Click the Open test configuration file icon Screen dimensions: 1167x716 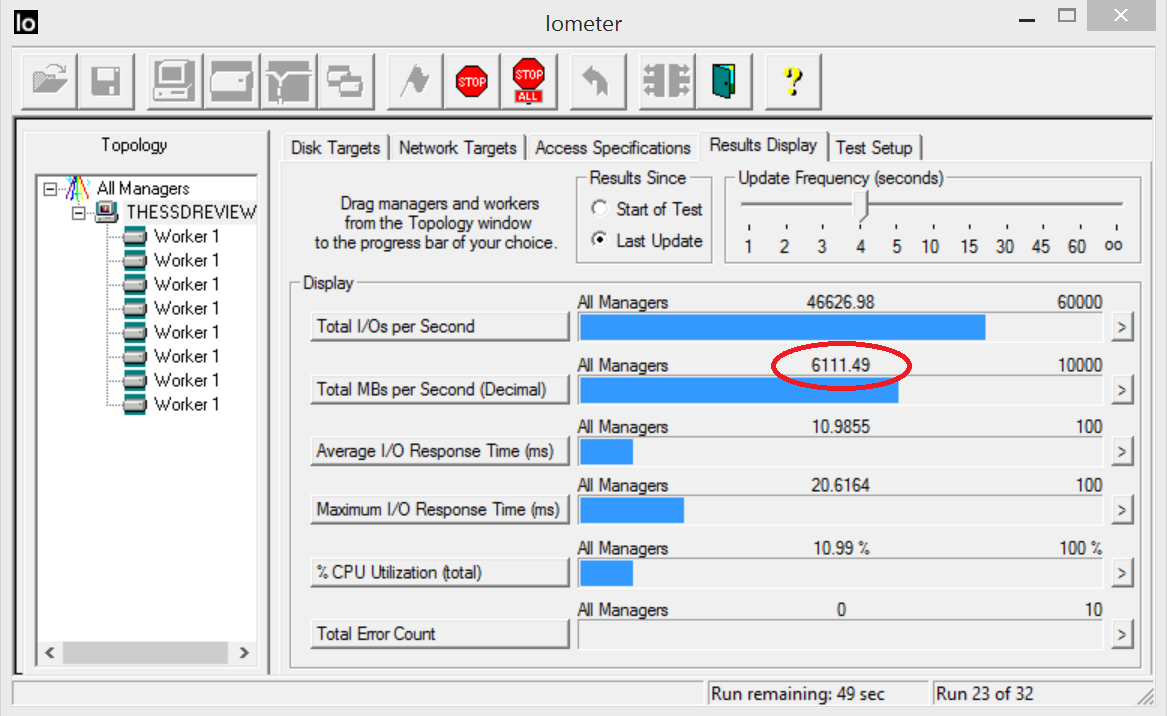[x=50, y=81]
